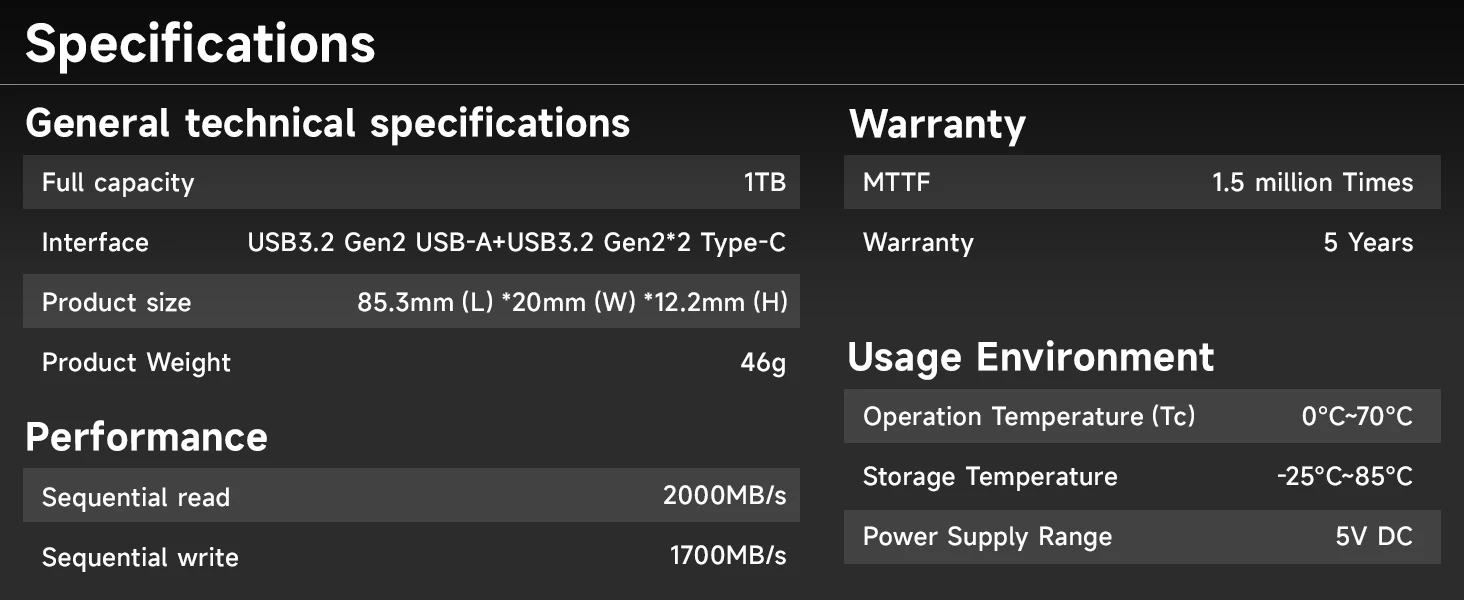Select the Power Supply Range label
The height and width of the screenshot is (600, 1464).
(987, 537)
